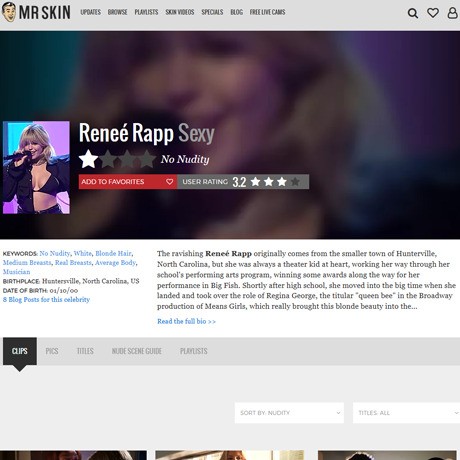Click the 3.2 user rating value
Viewport: 460px width, 460px height.
[x=239, y=182]
